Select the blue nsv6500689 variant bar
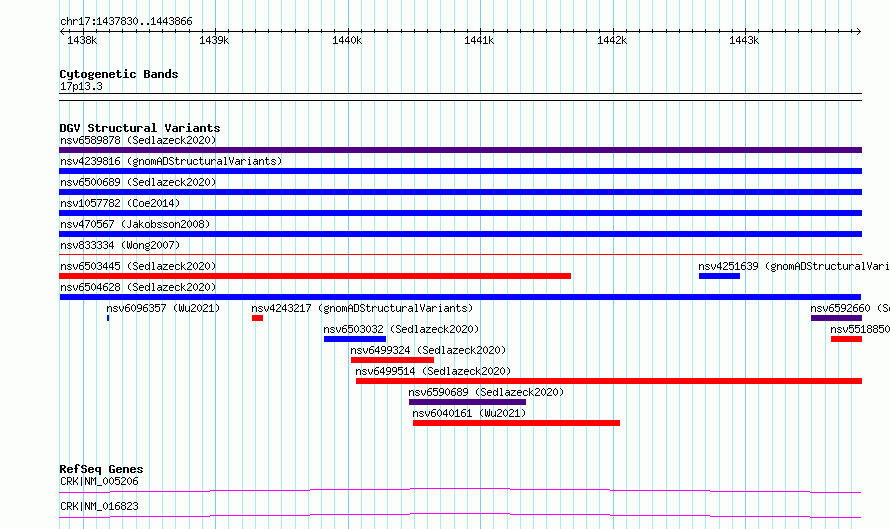 [x=460, y=192]
